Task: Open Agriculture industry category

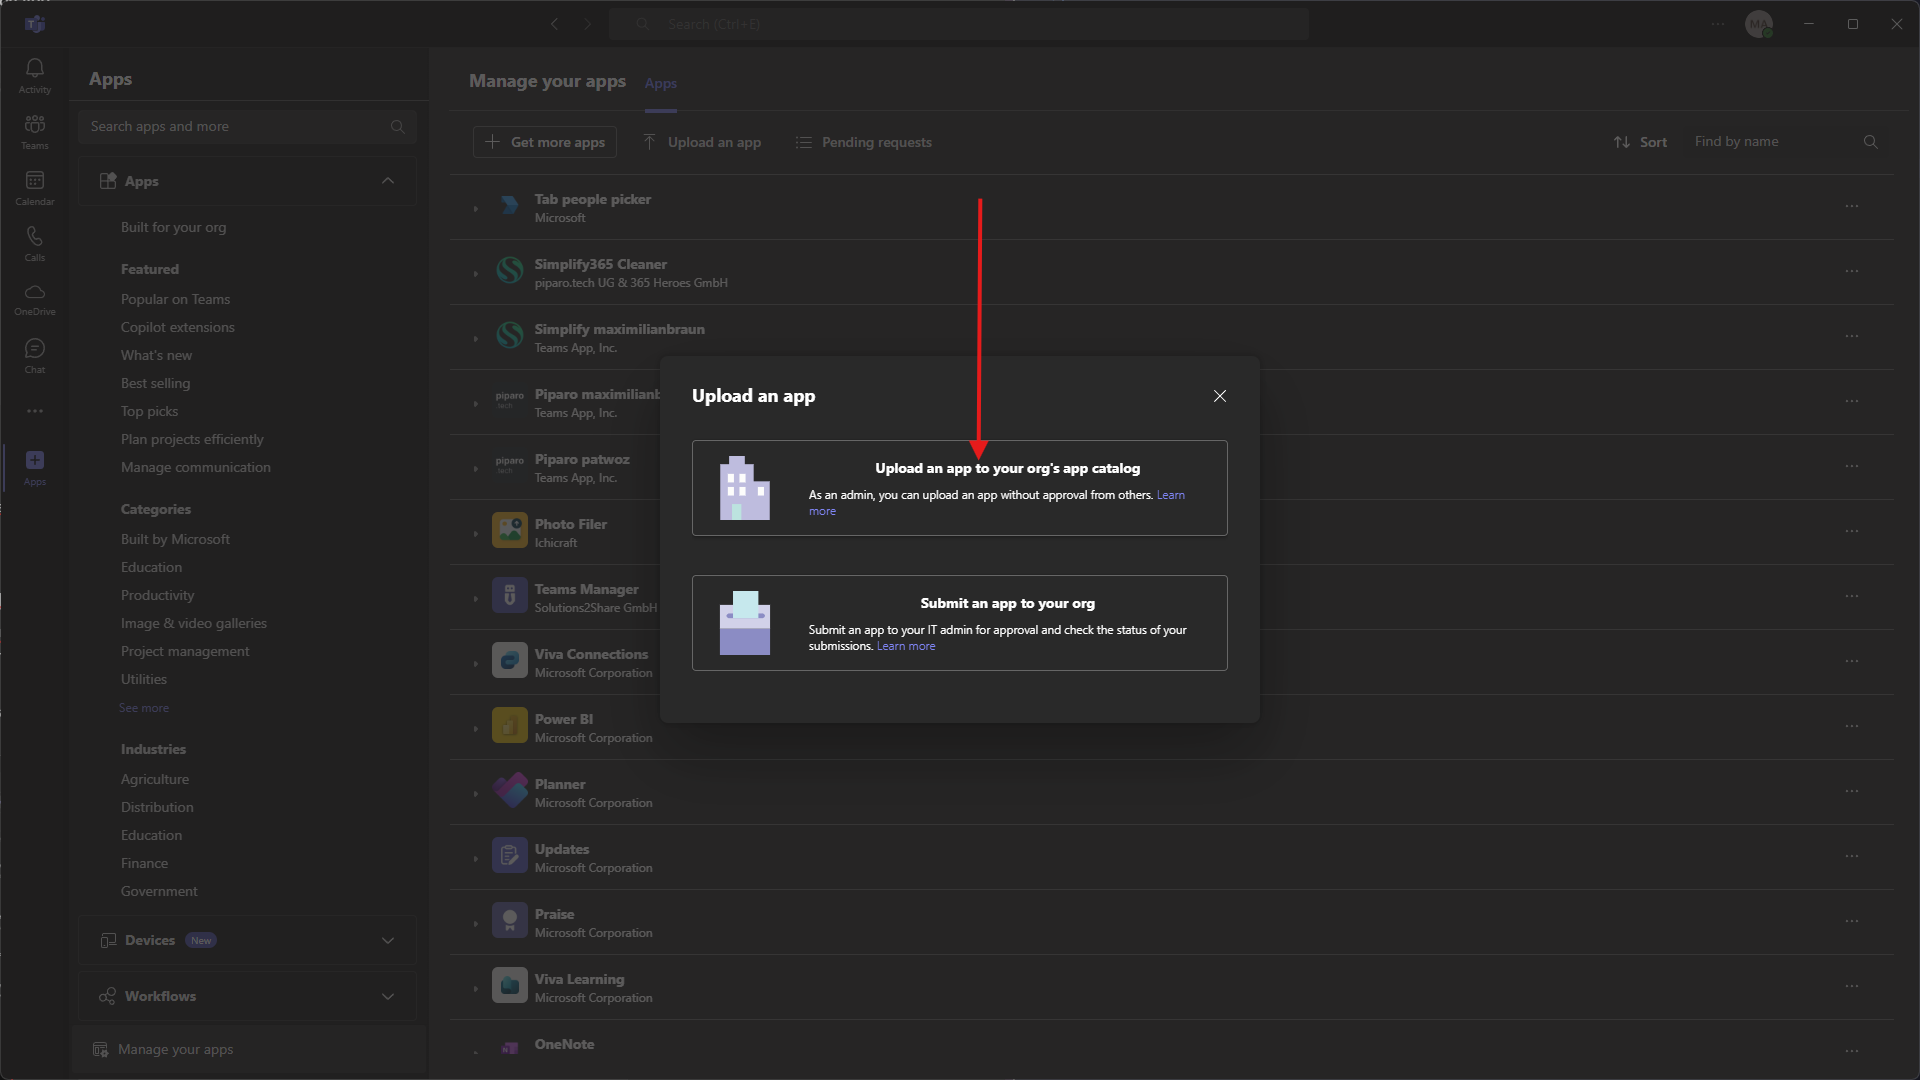Action: [x=155, y=780]
